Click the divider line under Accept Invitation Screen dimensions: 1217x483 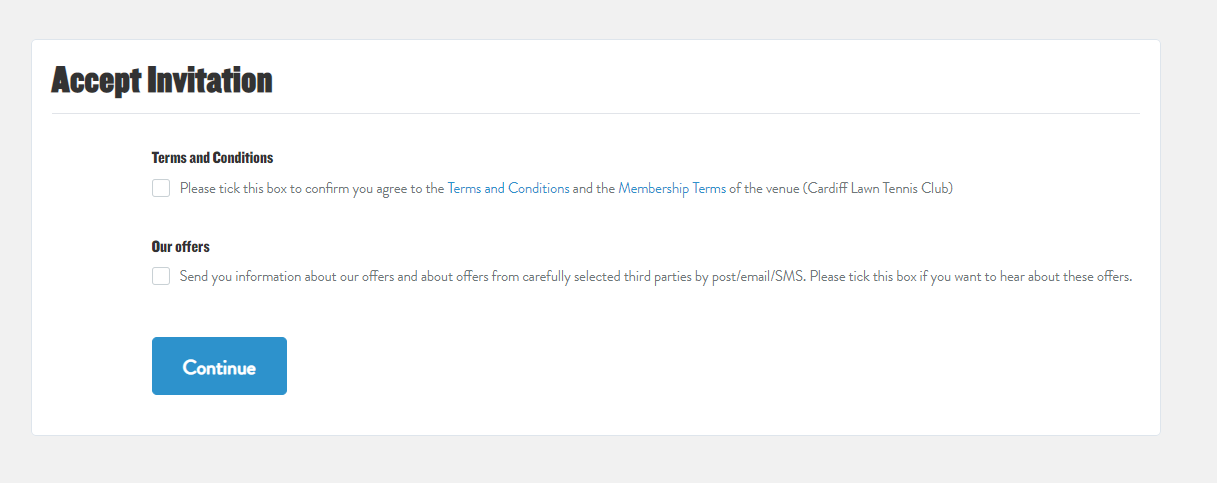click(596, 114)
